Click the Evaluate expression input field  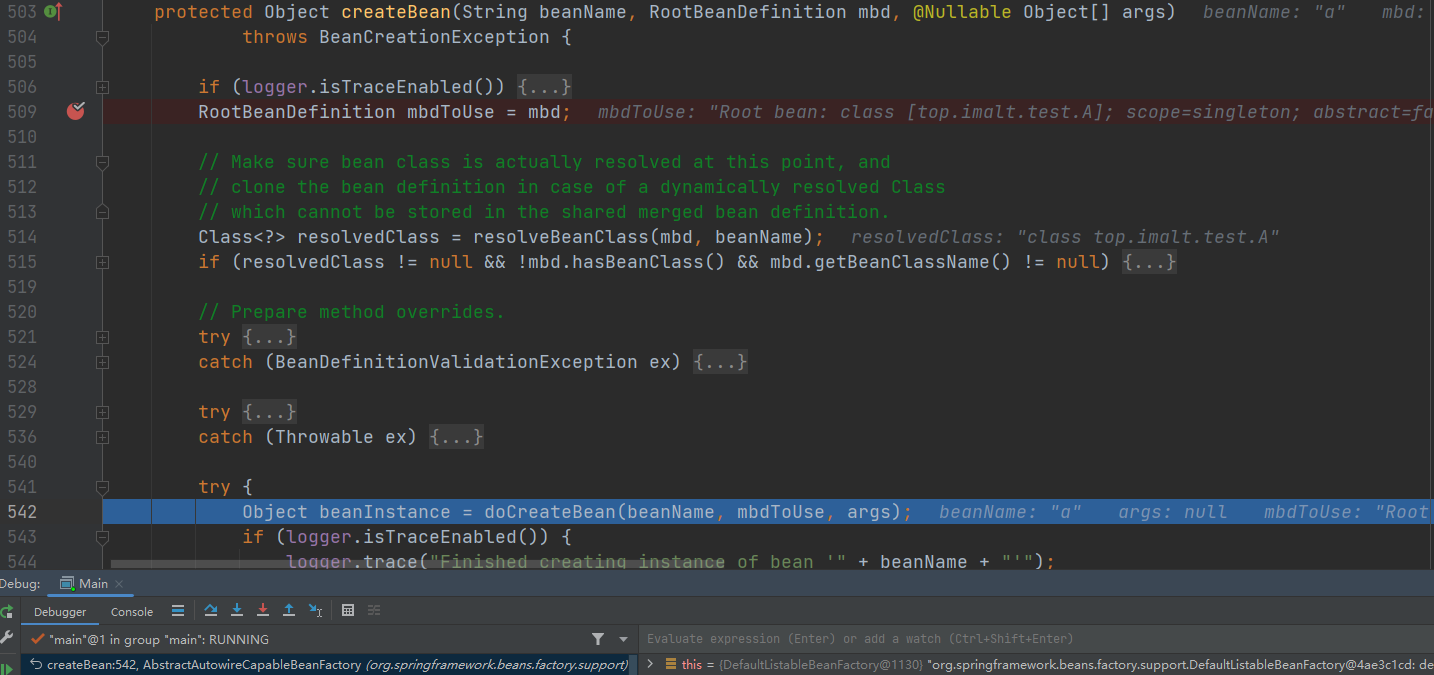1000,639
